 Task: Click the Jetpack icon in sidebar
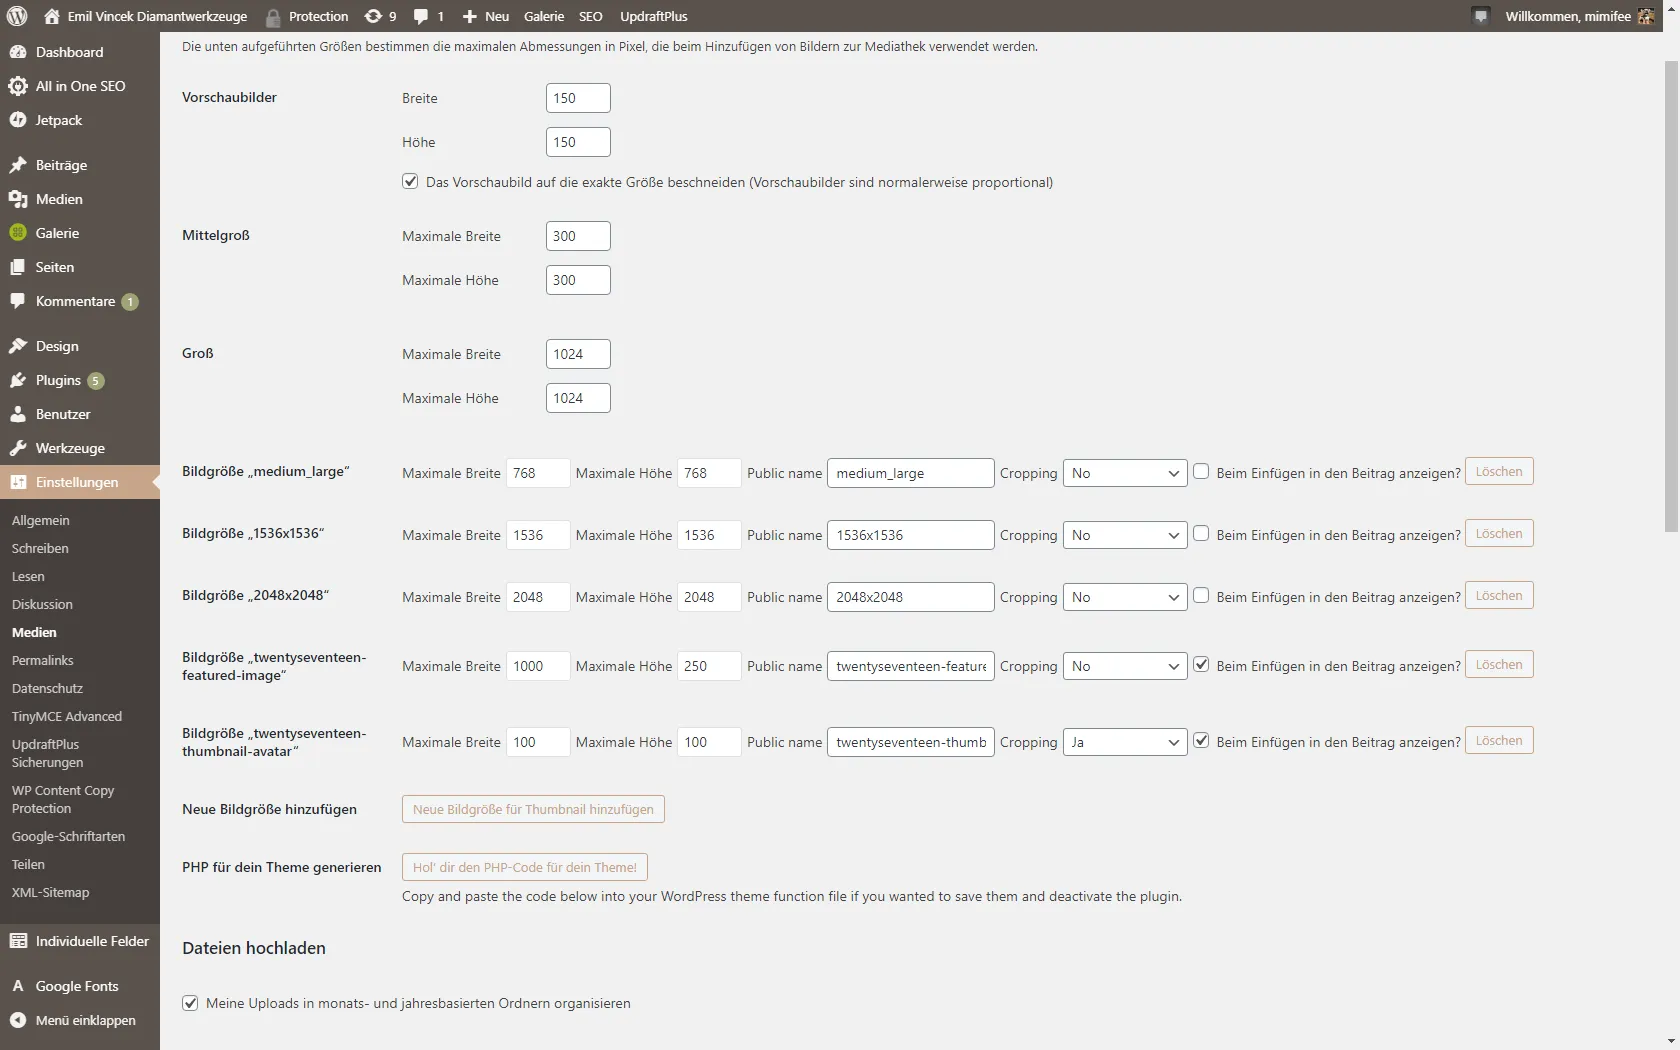pos(18,120)
